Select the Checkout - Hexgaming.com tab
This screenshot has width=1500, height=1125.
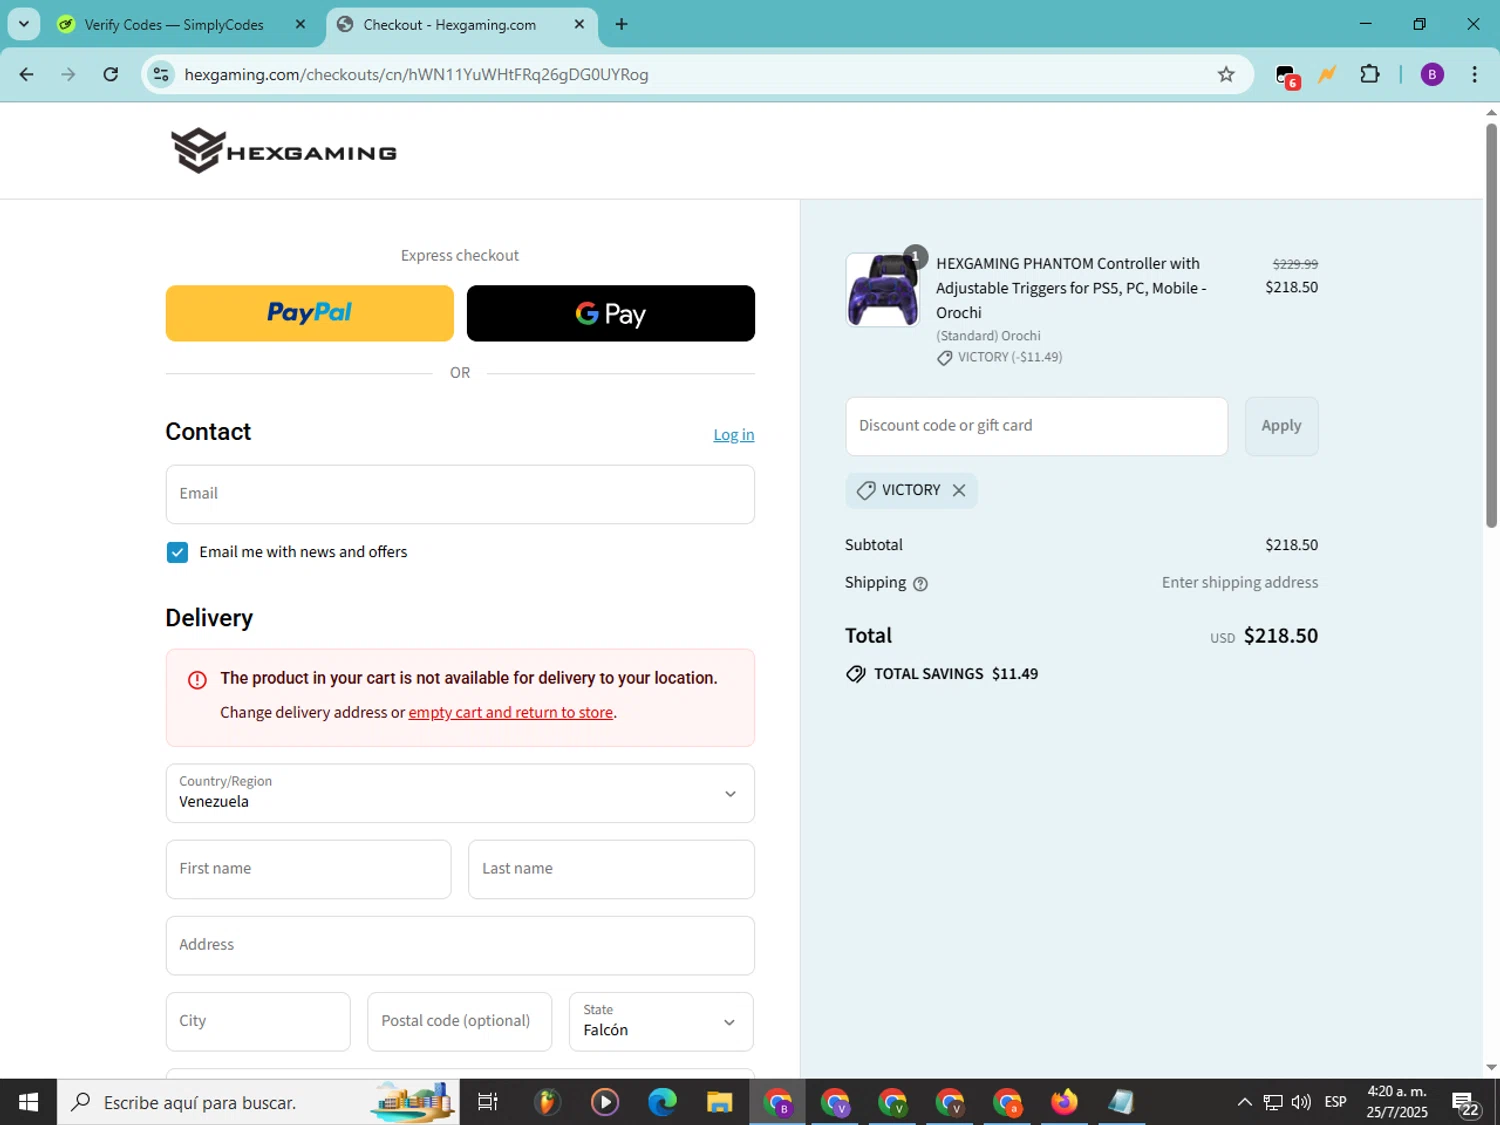[x=450, y=25]
